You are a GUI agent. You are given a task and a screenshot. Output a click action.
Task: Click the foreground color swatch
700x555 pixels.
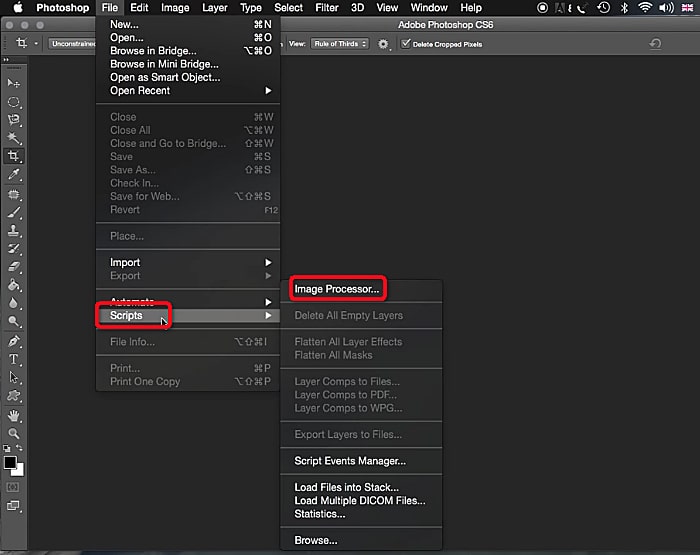click(x=10, y=463)
